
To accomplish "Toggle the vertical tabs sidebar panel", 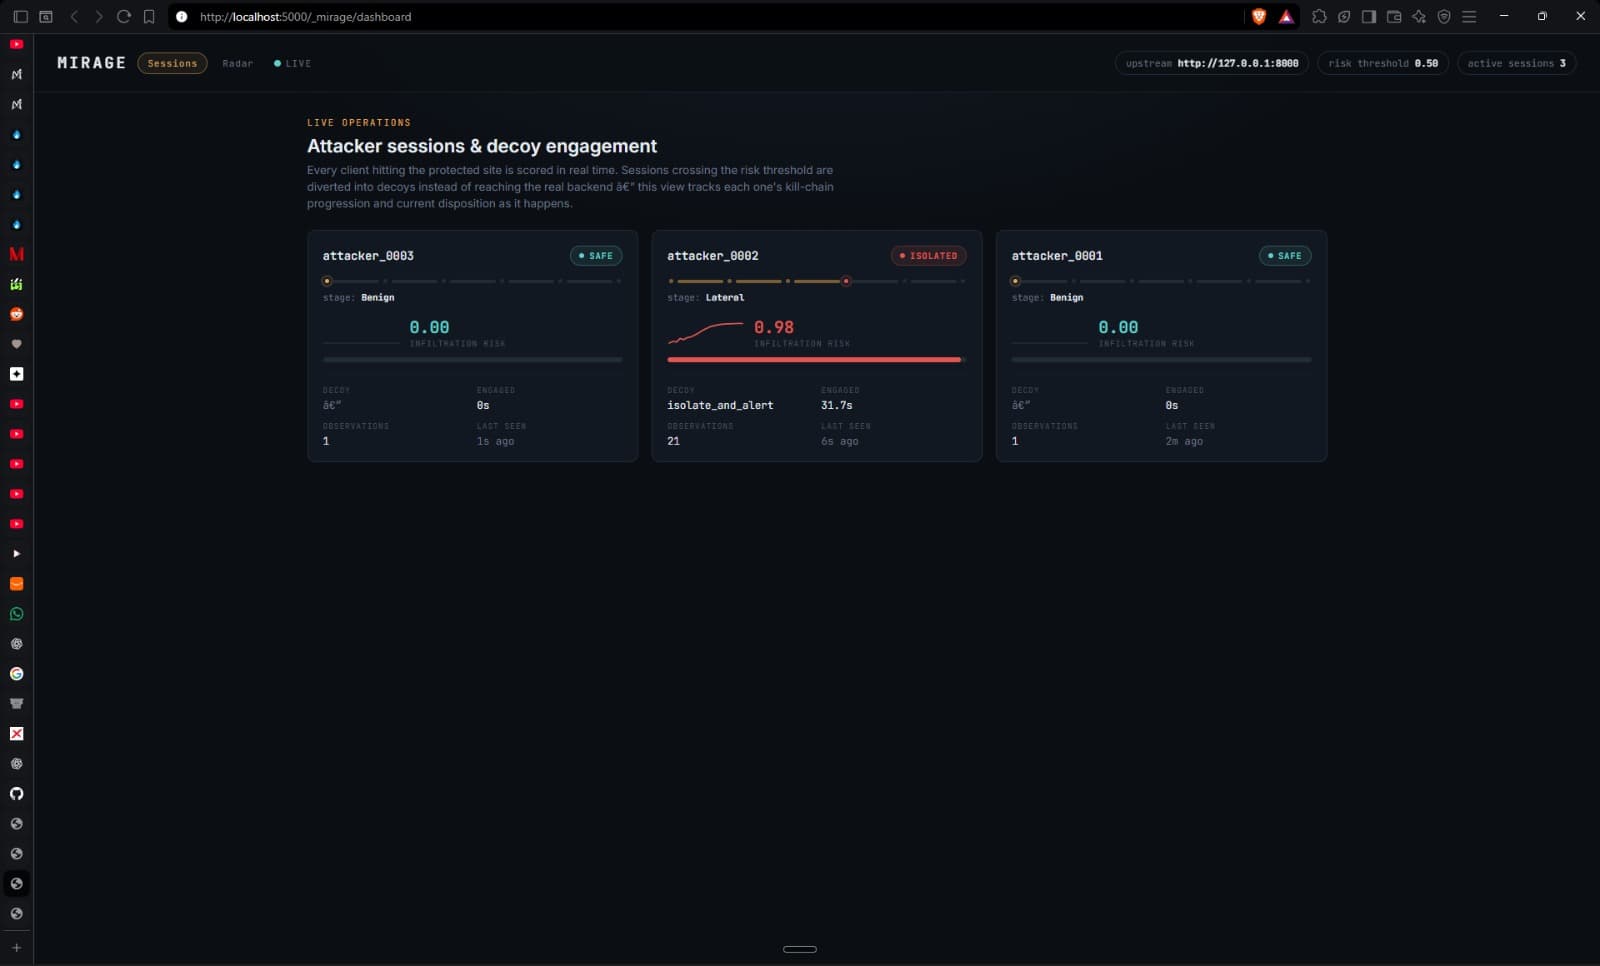I will [20, 17].
